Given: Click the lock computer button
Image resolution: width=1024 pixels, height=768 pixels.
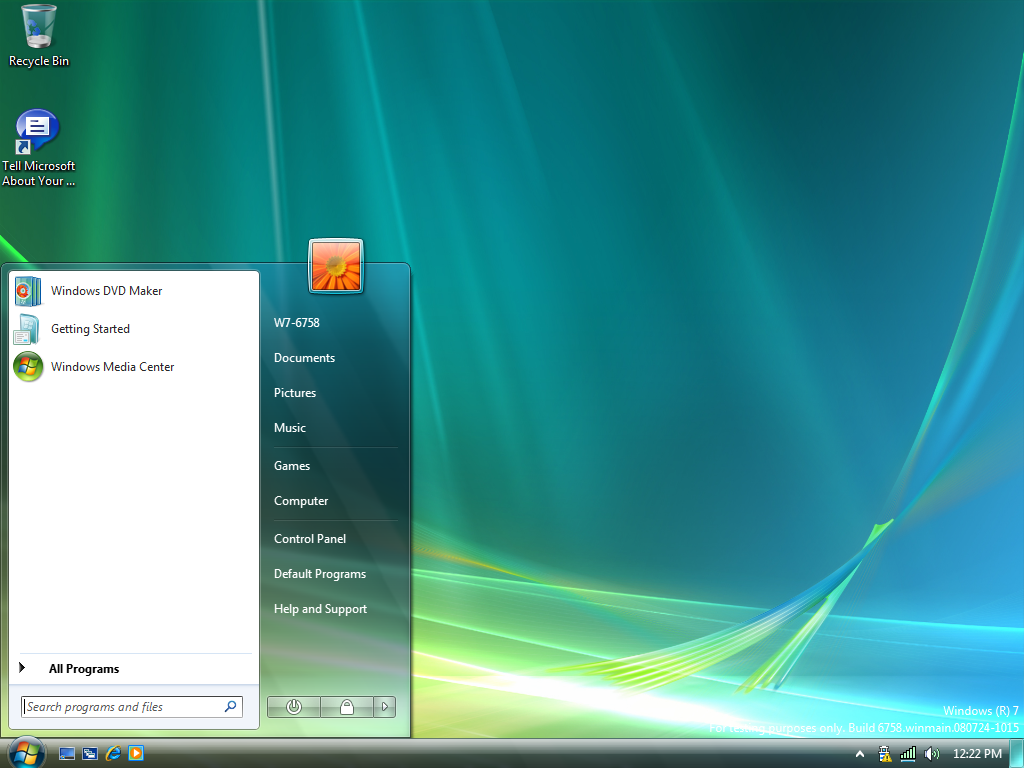Looking at the screenshot, I should [346, 707].
